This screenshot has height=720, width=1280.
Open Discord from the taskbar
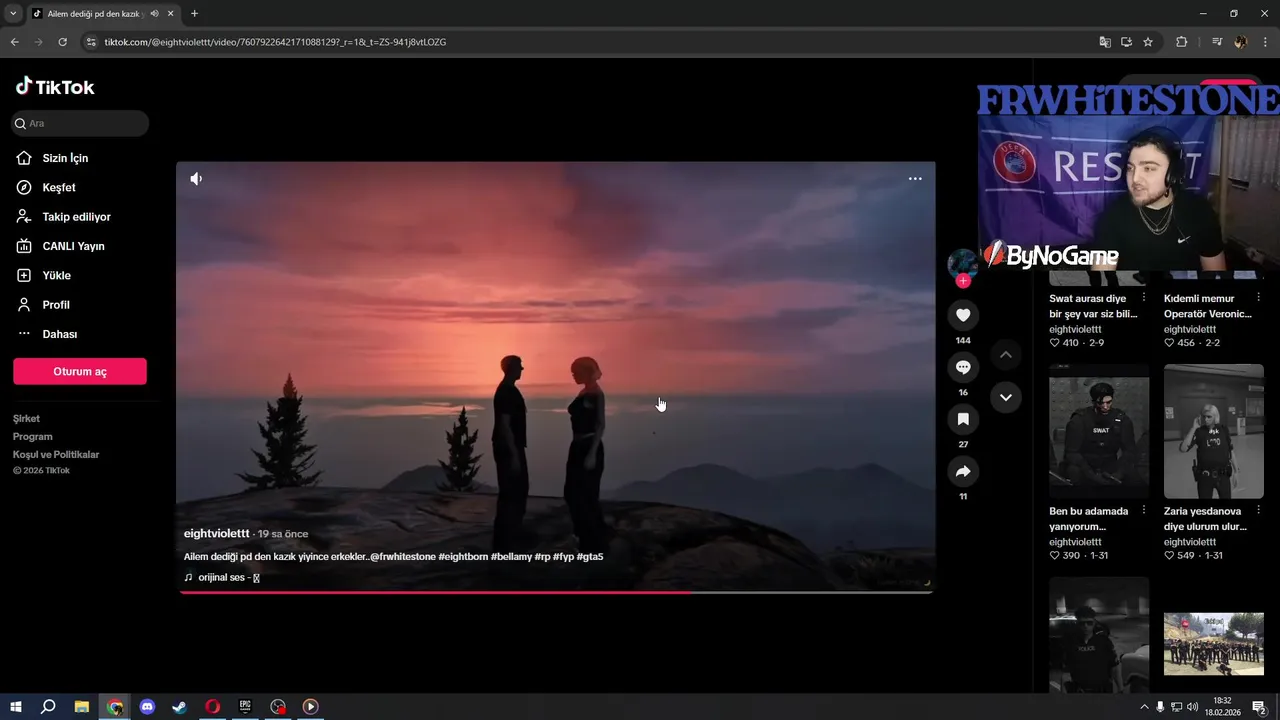(x=148, y=707)
